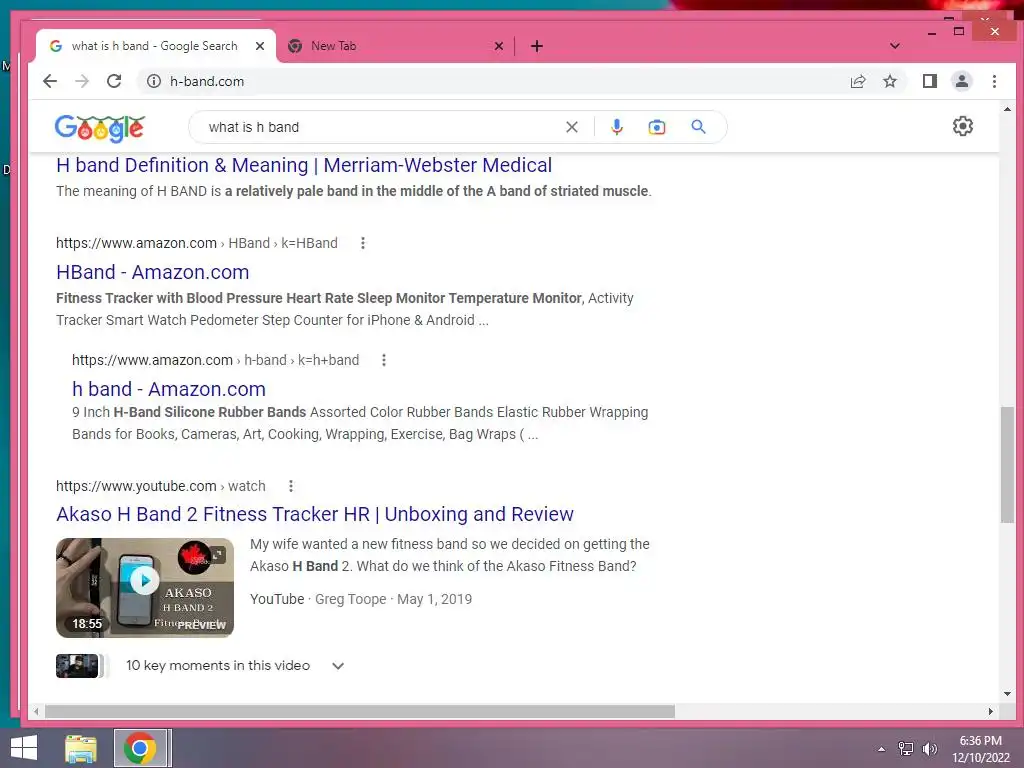
Task: Click 'YouTube · Greg Toope · May 1, 2019' text
Action: pos(360,599)
